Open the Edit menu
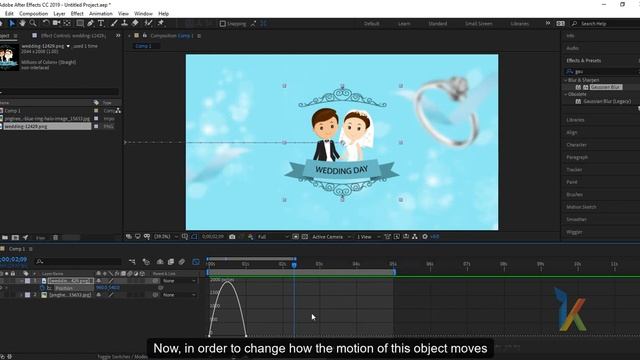Viewport: 640px width, 360px height. (9, 13)
